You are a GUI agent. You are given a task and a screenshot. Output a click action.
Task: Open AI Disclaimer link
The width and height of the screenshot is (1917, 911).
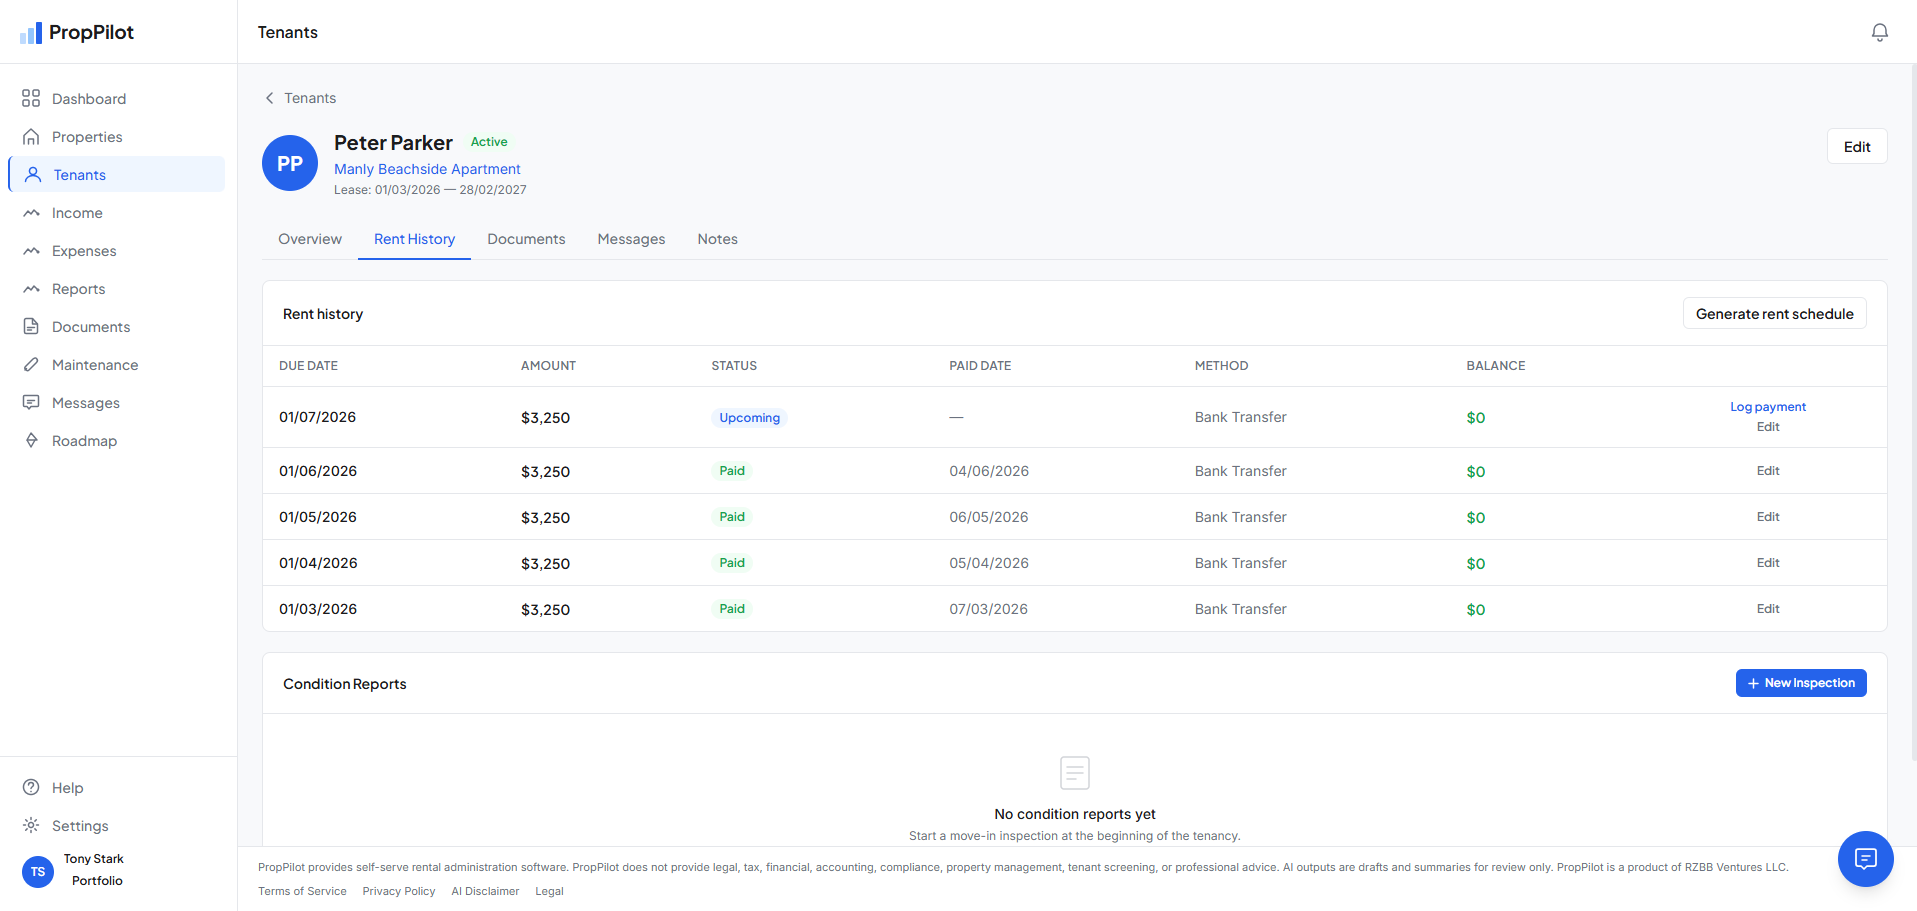(x=485, y=891)
